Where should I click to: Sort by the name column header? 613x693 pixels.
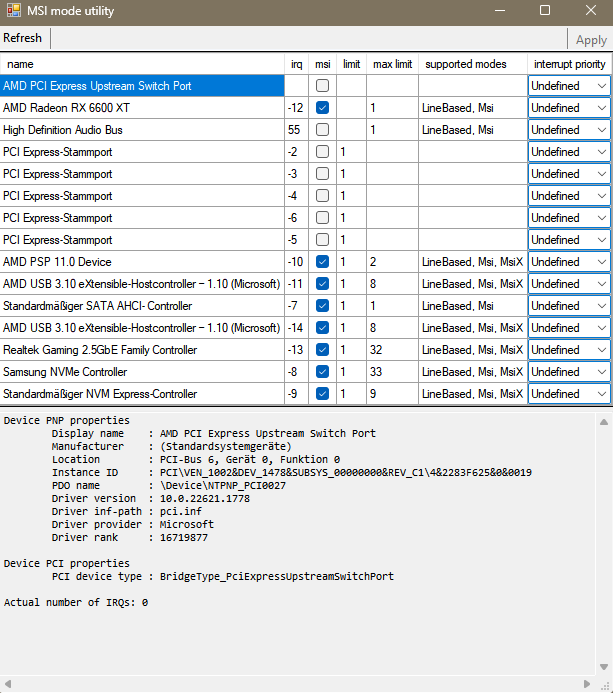point(142,64)
